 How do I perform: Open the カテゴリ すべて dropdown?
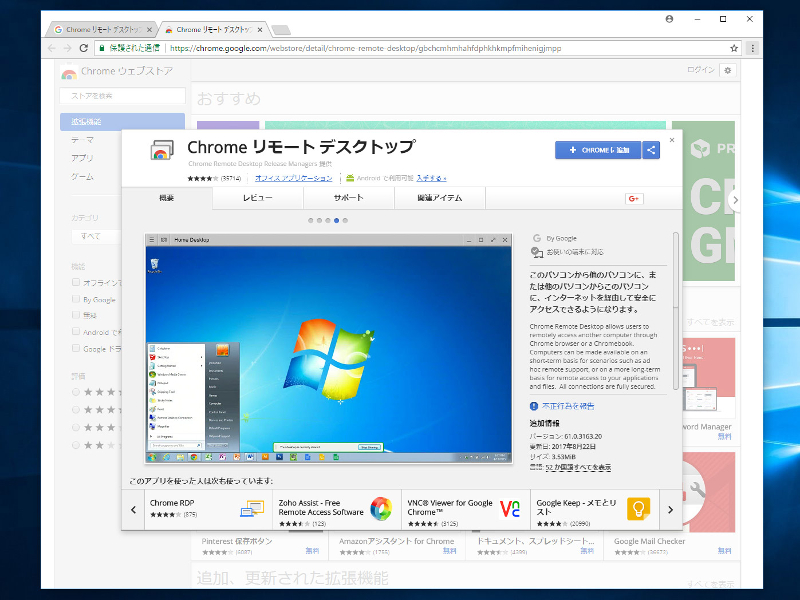click(x=96, y=236)
